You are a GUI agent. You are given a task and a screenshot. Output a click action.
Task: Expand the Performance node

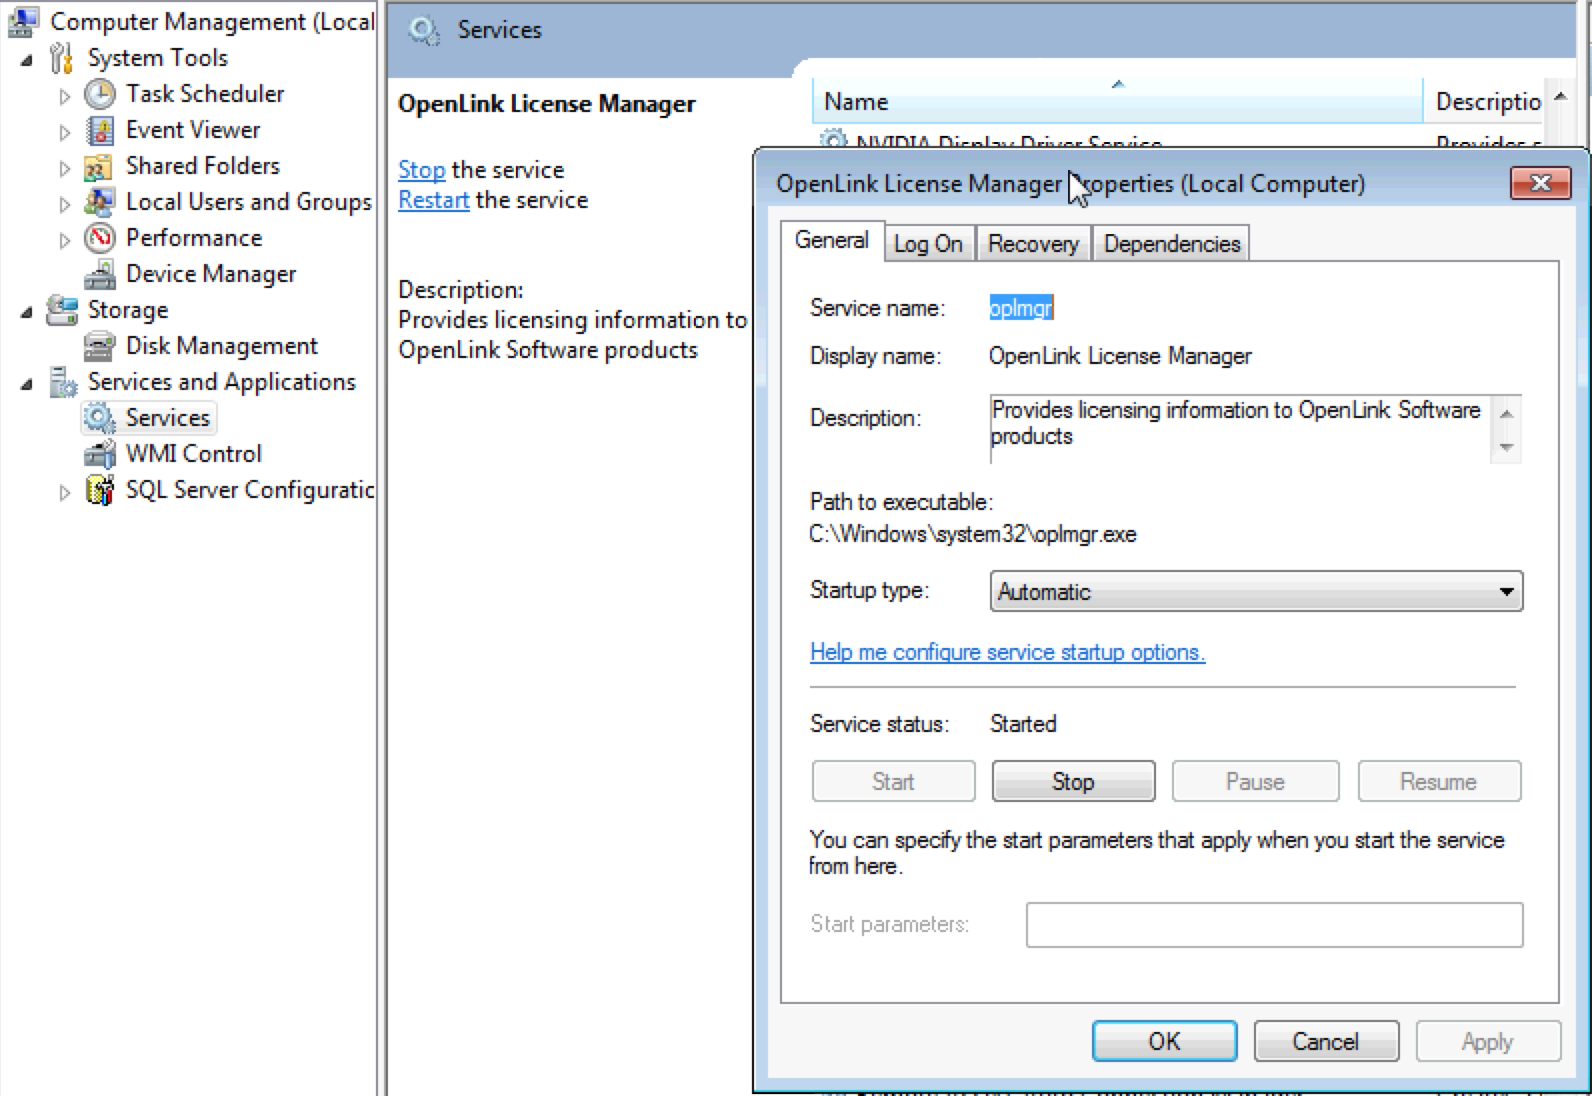click(x=64, y=240)
